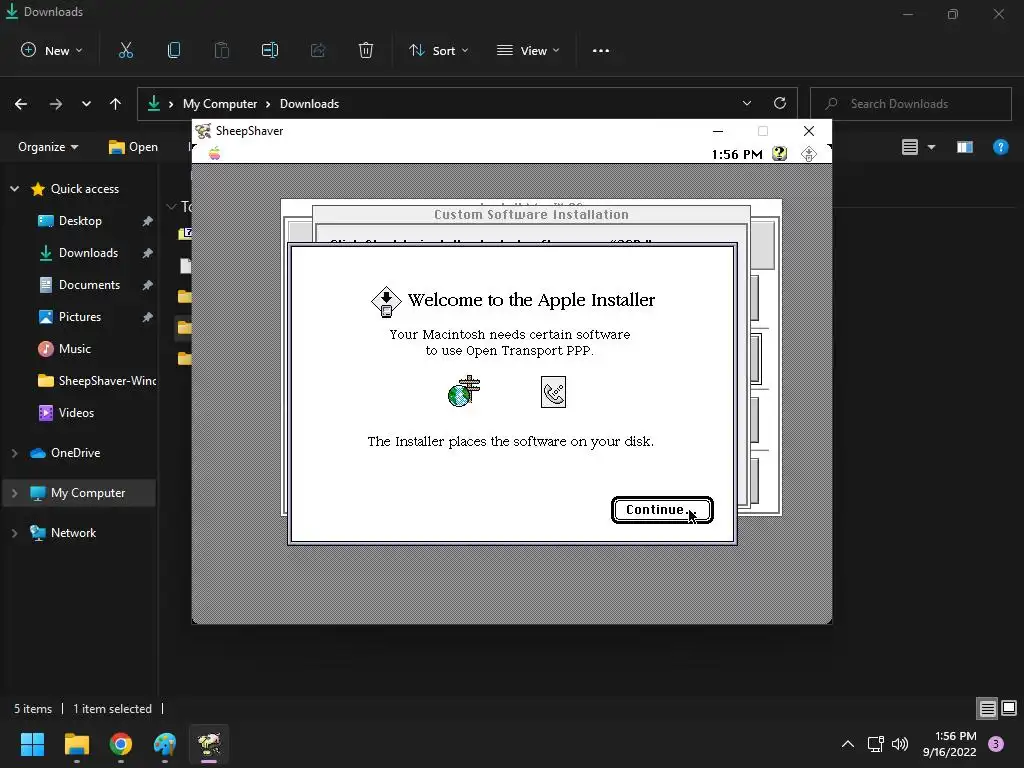Open the Mac application switcher icon
The height and width of the screenshot is (768, 1024).
pyautogui.click(x=808, y=154)
